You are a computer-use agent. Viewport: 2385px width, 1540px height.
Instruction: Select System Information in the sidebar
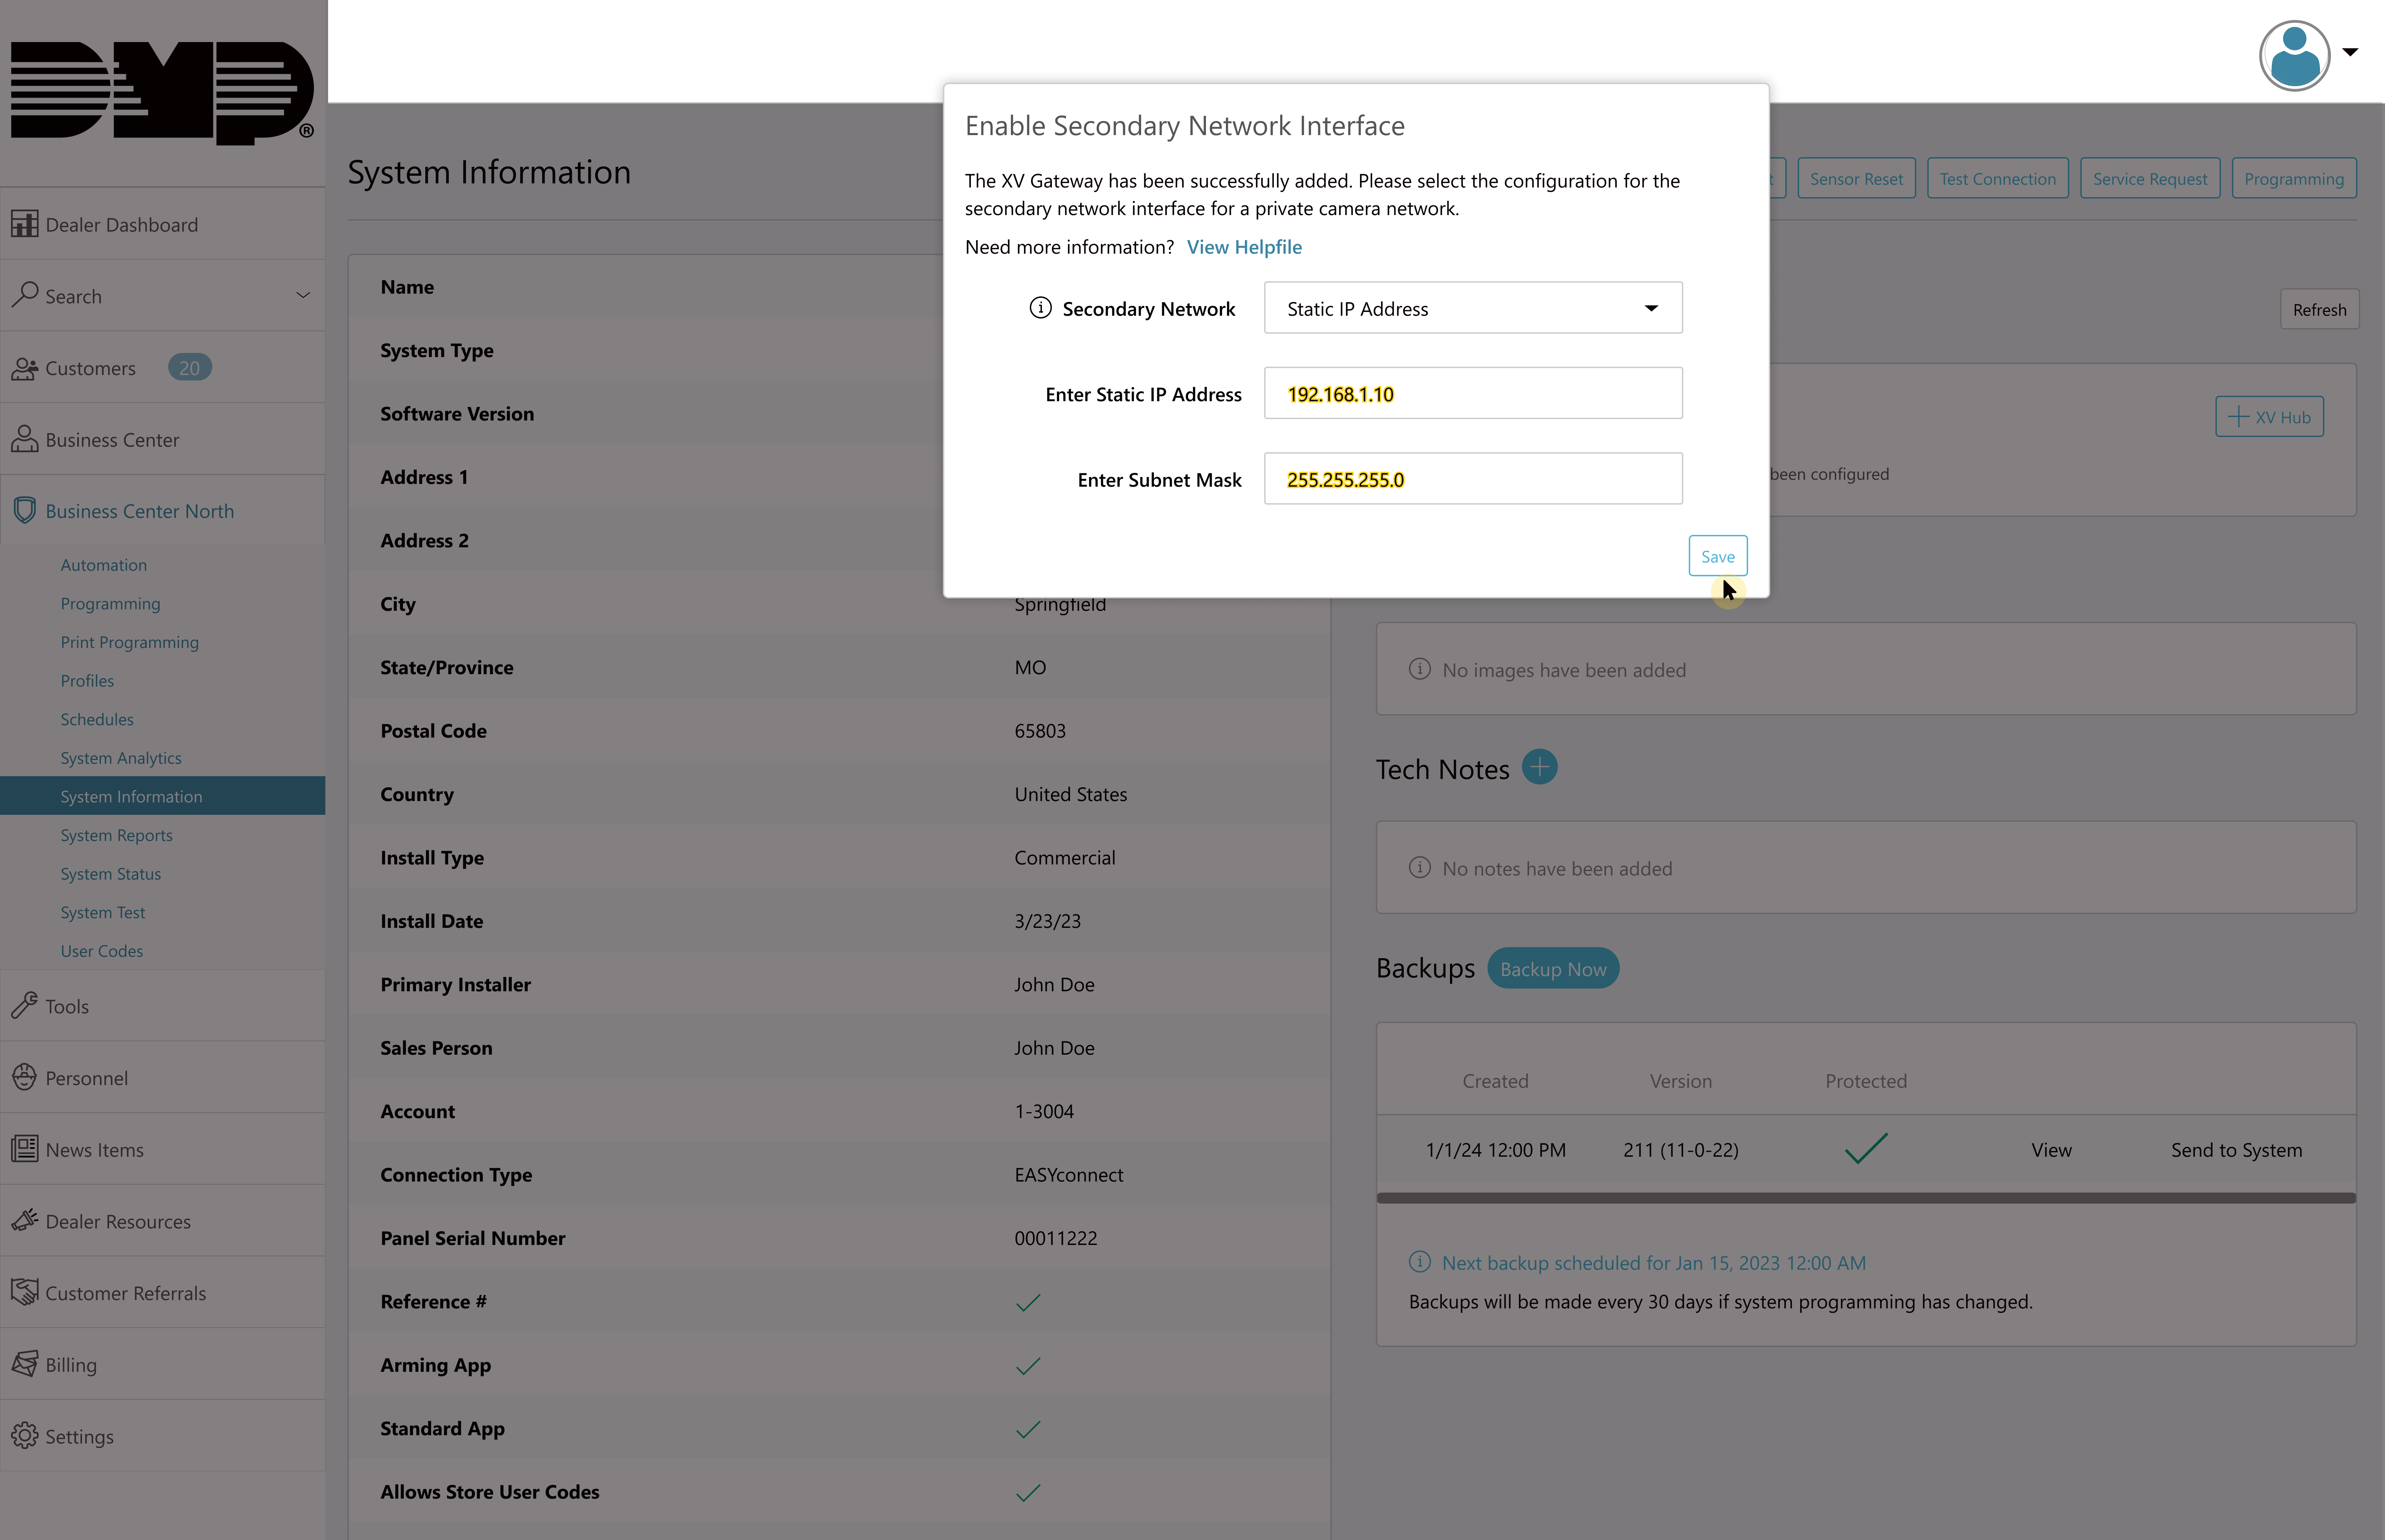tap(162, 796)
